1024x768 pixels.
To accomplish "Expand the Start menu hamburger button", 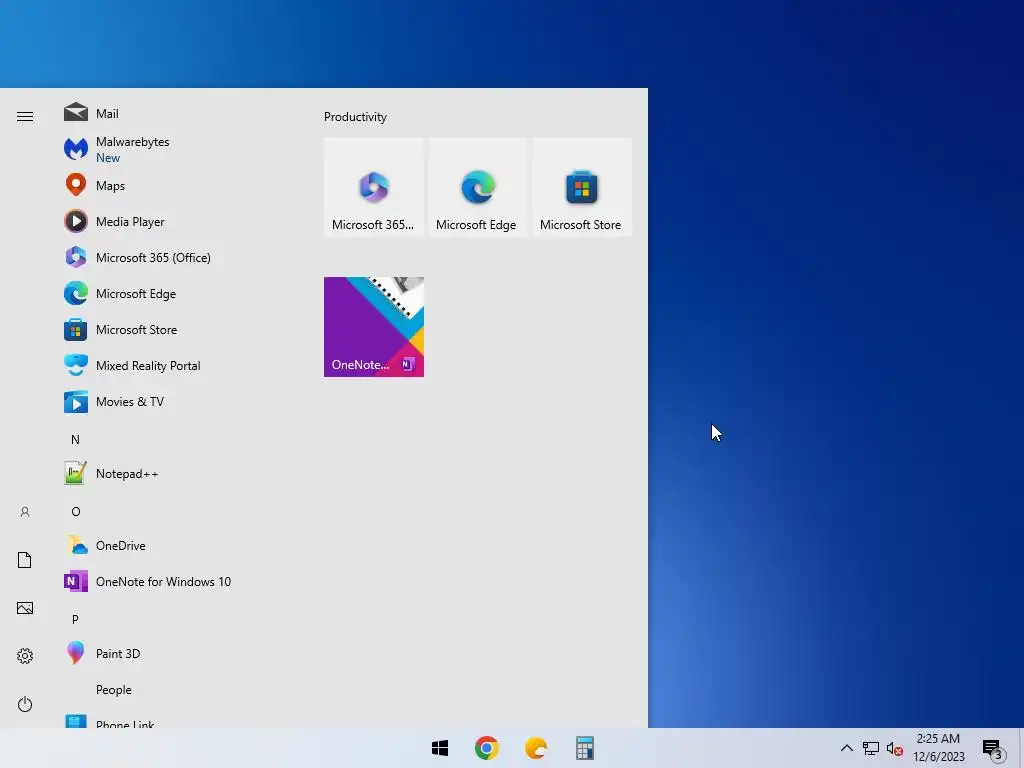I will pyautogui.click(x=25, y=116).
